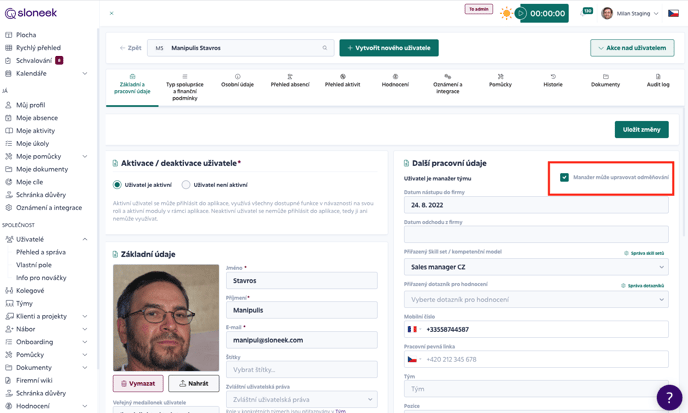Select Uživatel není aktivní radio
688x413 pixels.
(186, 185)
